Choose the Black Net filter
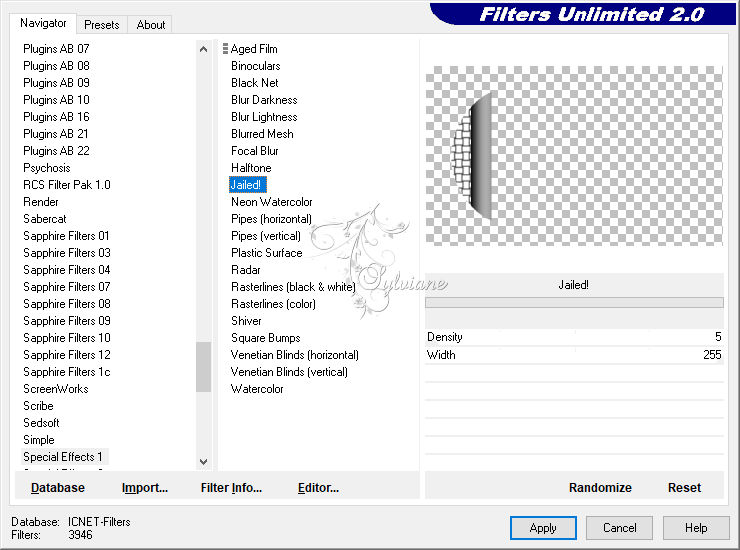 [255, 83]
